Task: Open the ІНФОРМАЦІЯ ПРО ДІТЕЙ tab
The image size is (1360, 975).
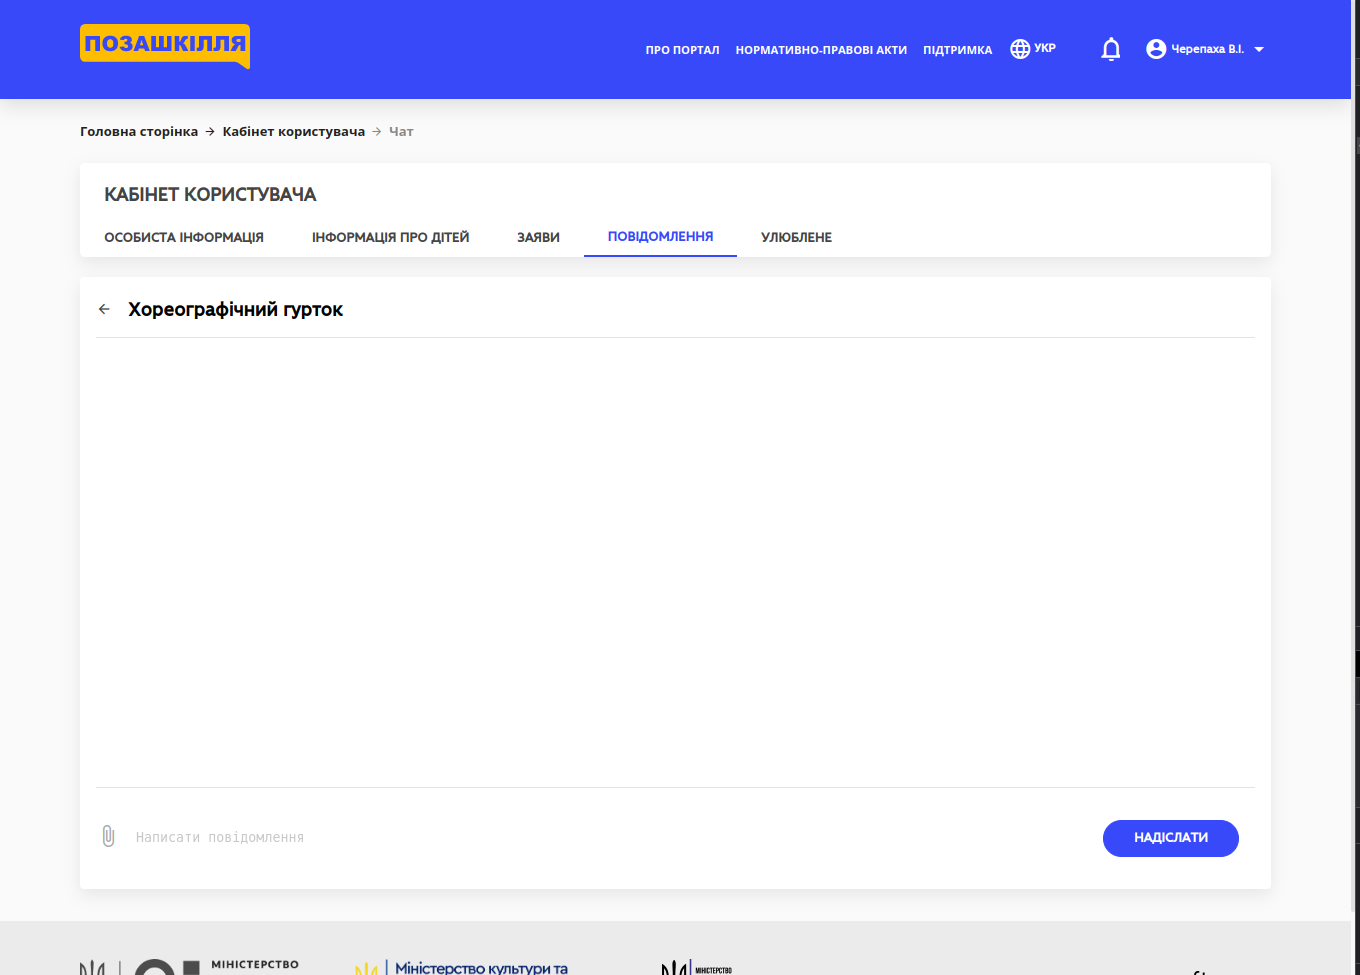Action: click(x=390, y=237)
